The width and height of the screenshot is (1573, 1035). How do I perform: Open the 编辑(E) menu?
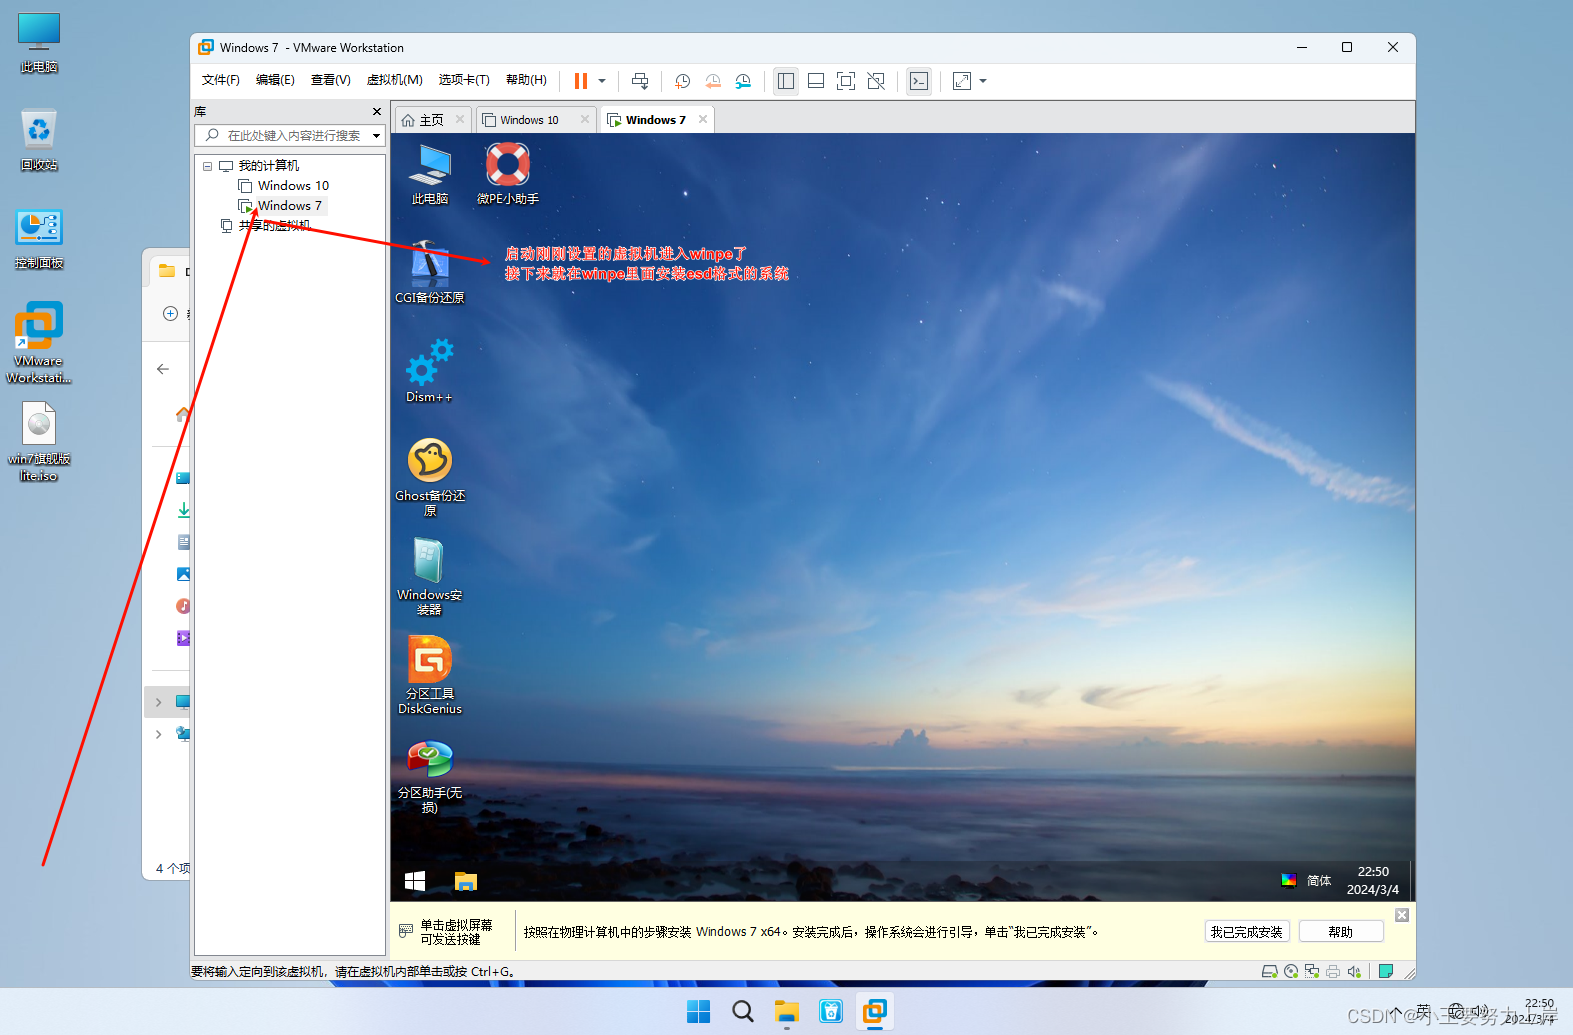(275, 80)
